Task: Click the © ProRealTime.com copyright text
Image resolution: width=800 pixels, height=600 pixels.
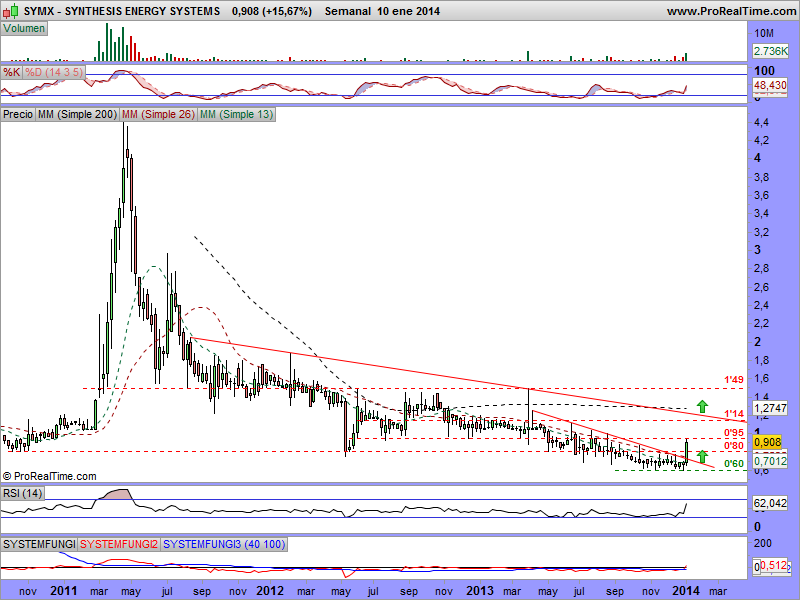Action: [x=49, y=476]
